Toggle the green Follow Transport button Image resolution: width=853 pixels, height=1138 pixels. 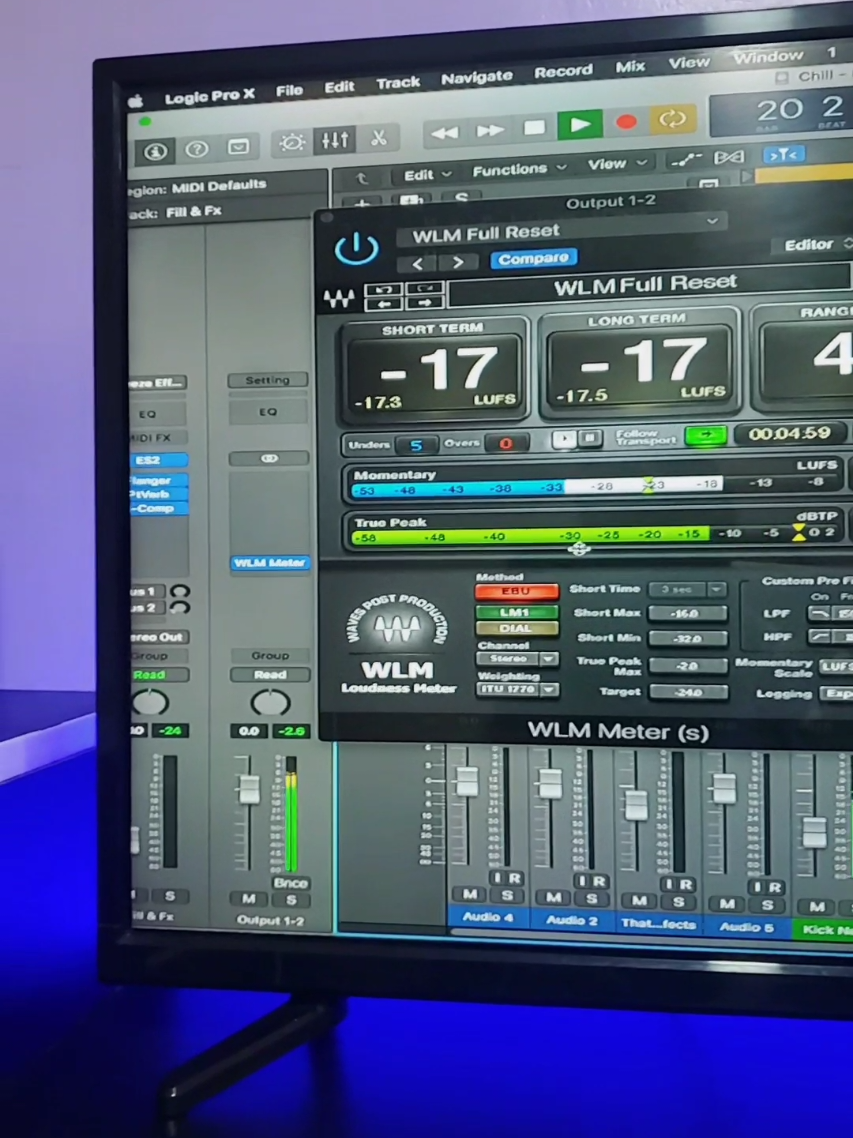(705, 435)
